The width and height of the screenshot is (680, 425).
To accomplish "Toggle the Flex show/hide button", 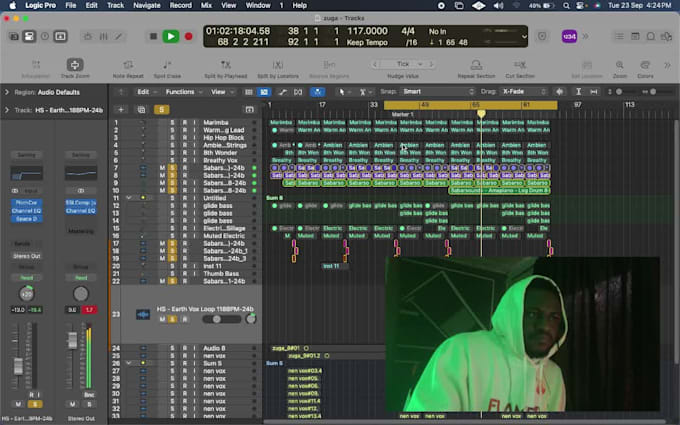I will click(298, 92).
